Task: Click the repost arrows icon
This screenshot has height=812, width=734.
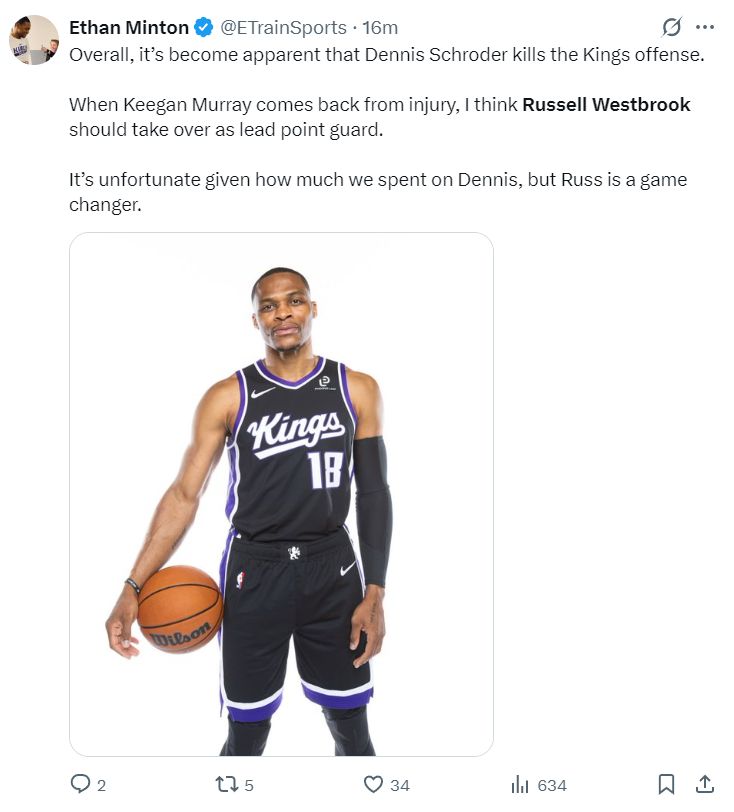Action: (x=227, y=785)
